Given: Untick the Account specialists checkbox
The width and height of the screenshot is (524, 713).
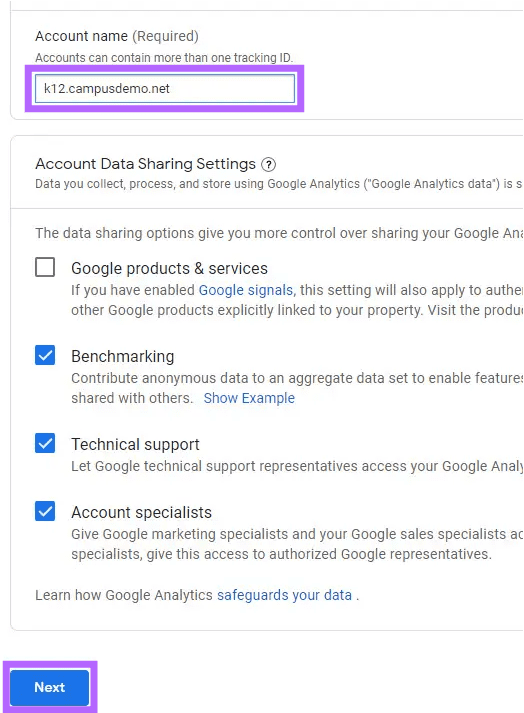Looking at the screenshot, I should pos(45,511).
